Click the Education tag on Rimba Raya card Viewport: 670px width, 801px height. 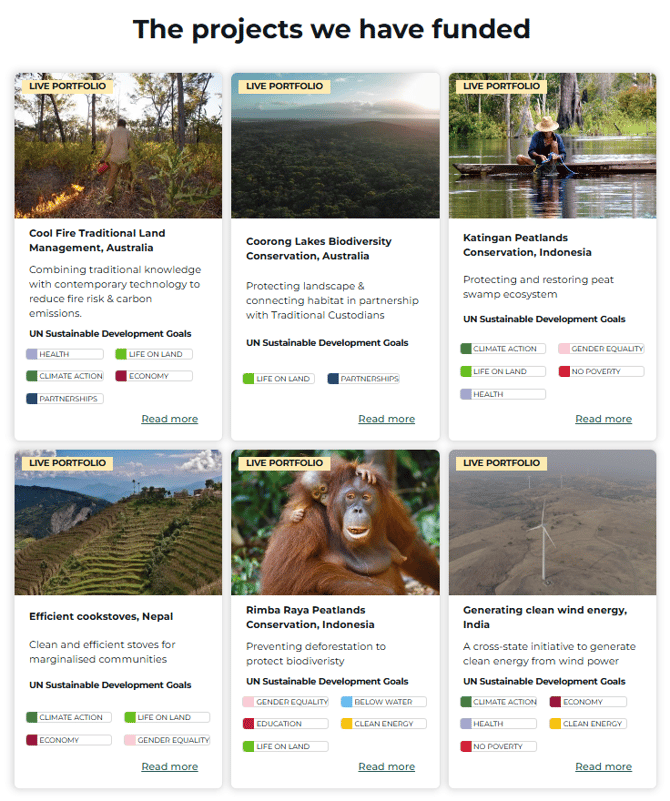(285, 723)
